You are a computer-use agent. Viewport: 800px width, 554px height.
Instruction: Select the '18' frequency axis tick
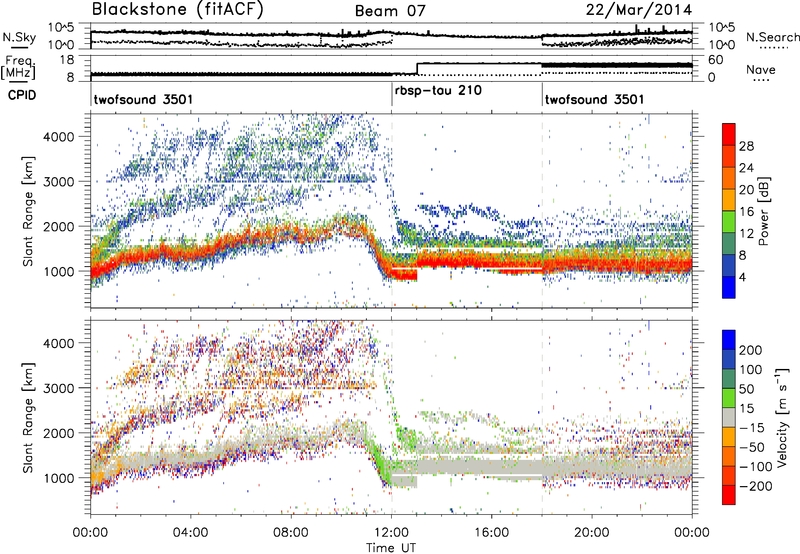click(x=67, y=60)
